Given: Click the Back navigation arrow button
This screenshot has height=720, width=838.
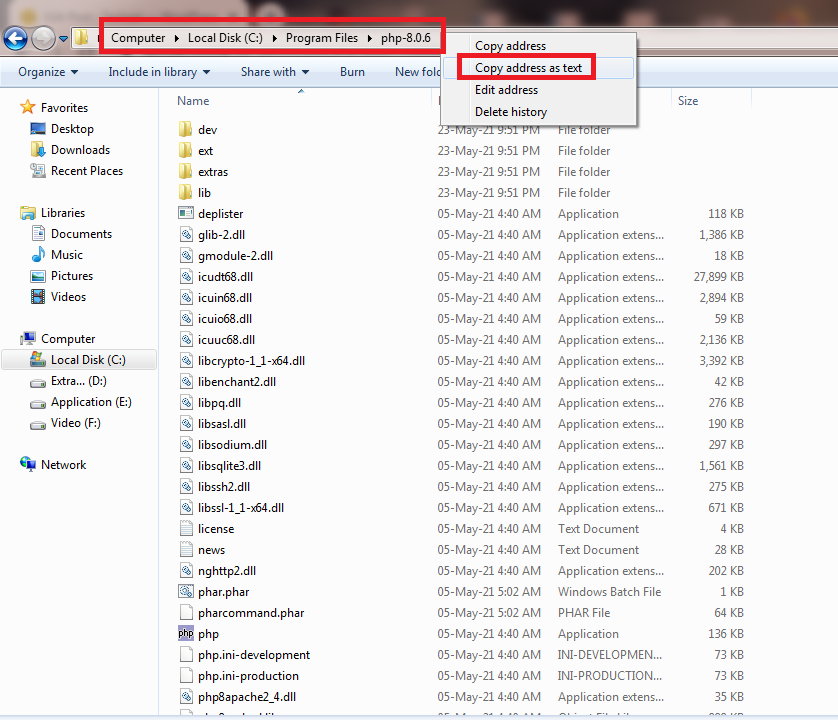Looking at the screenshot, I should click(x=15, y=38).
